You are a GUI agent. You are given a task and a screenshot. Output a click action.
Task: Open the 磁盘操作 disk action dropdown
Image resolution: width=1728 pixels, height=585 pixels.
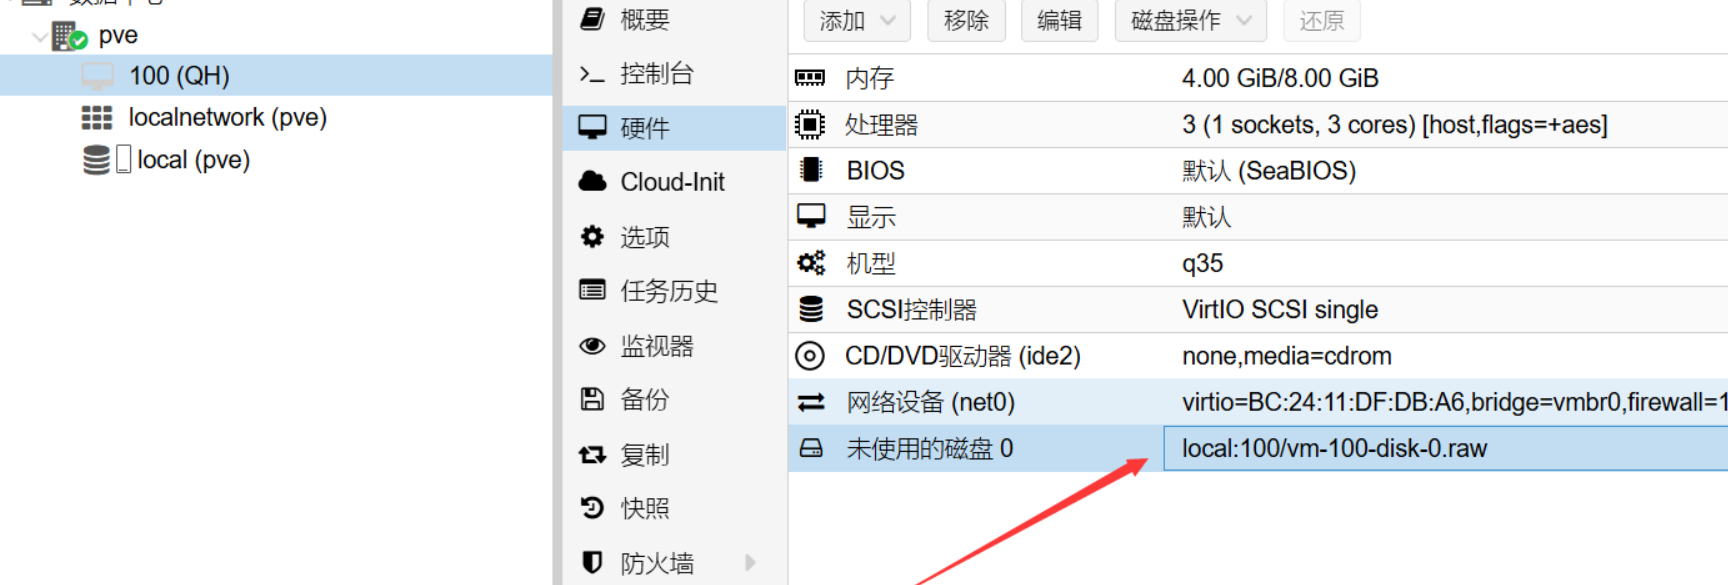point(1191,21)
